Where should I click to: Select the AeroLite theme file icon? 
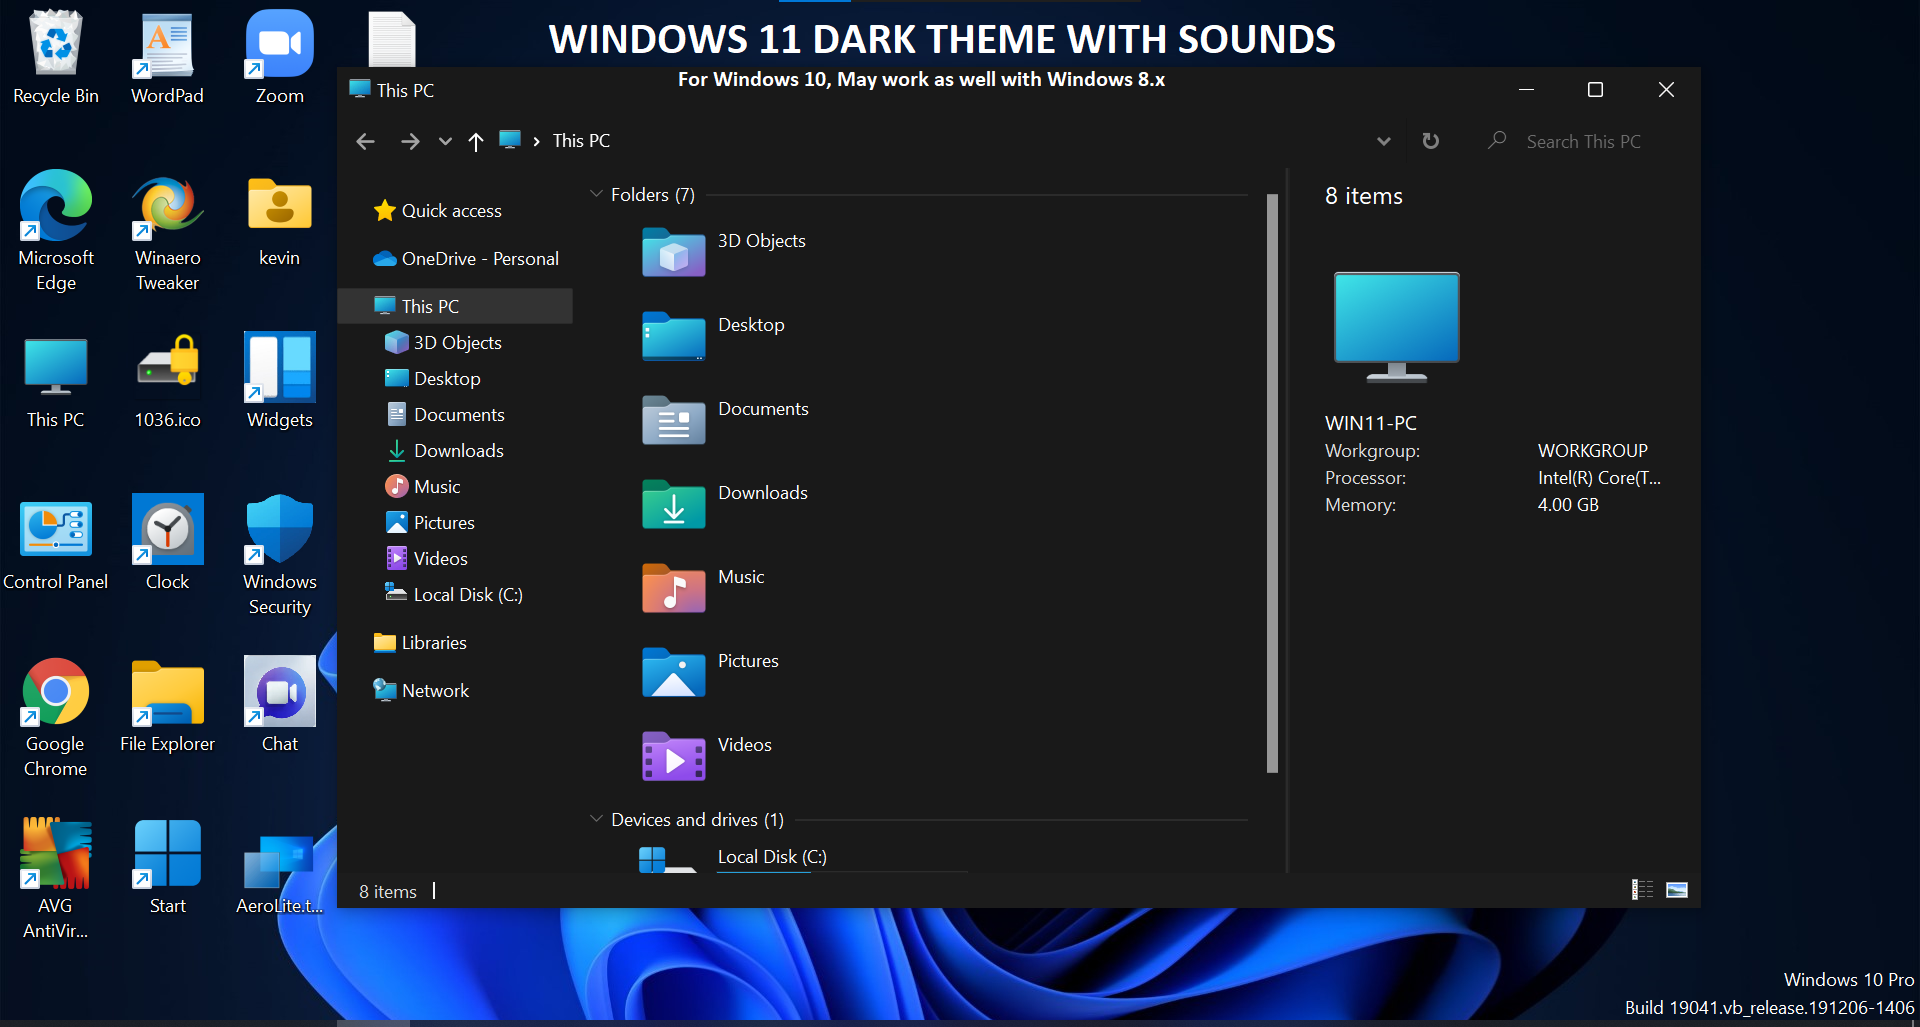(x=279, y=875)
